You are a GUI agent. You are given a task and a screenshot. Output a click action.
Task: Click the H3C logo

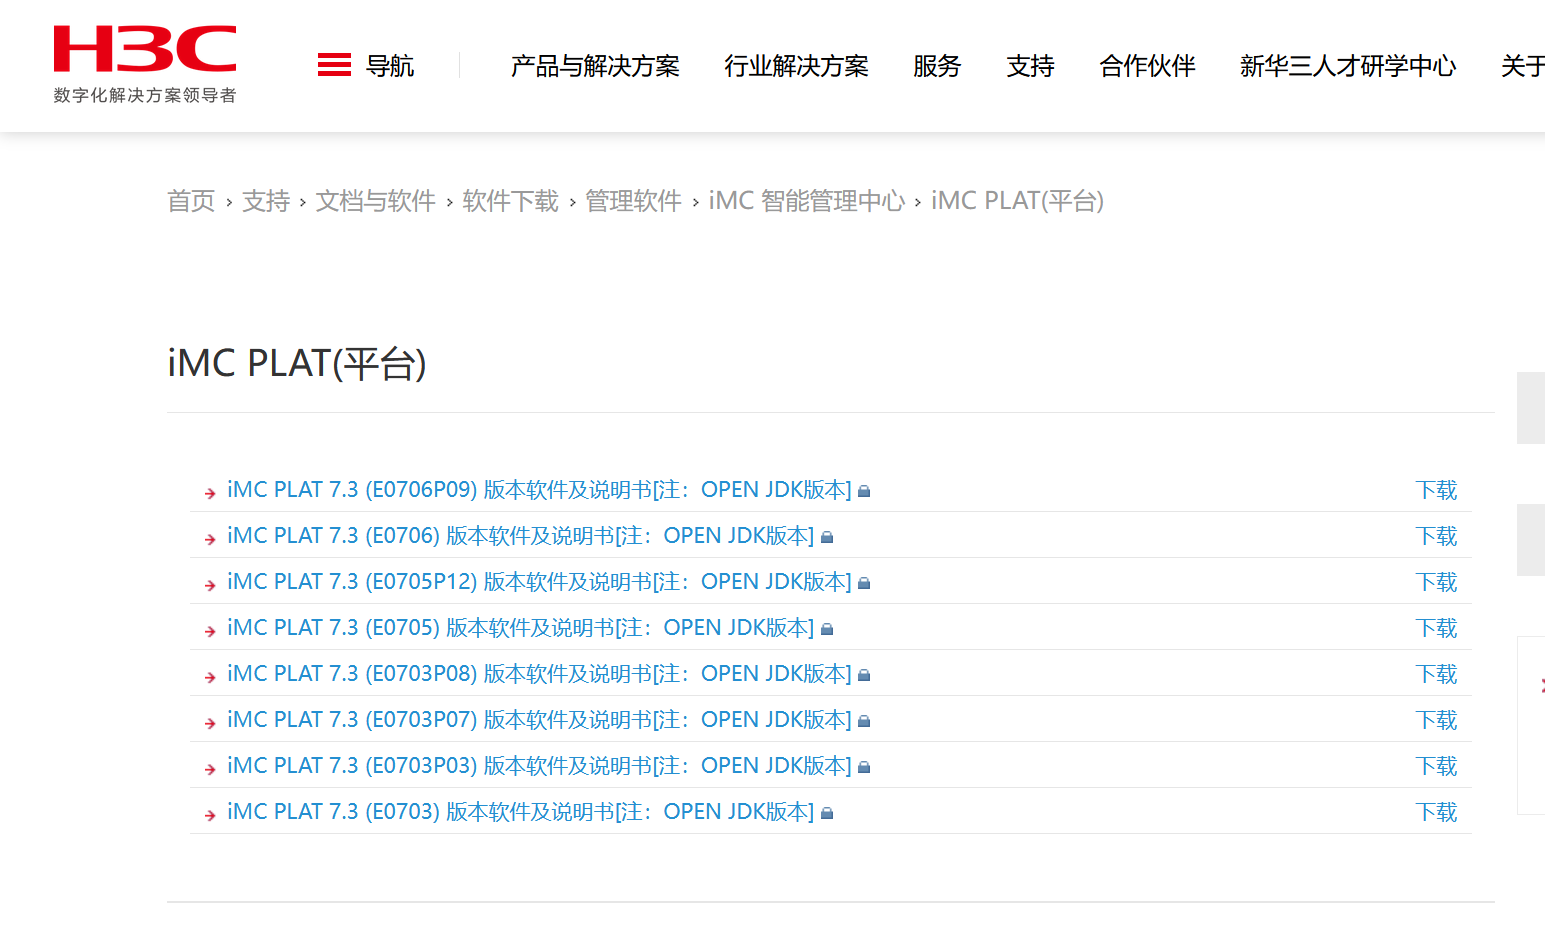tap(145, 49)
